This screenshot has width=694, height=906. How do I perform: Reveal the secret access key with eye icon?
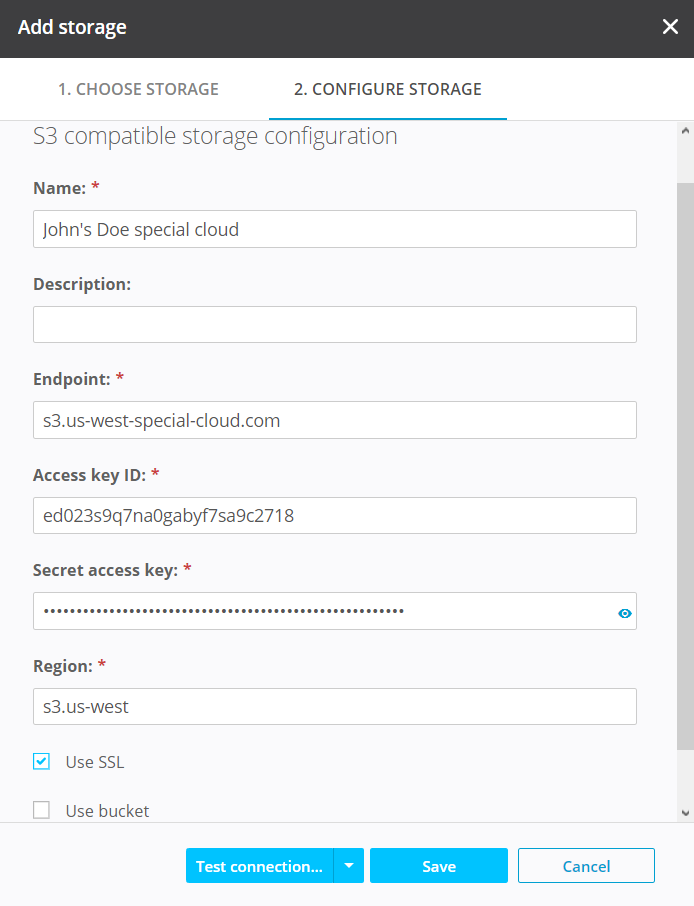click(625, 613)
